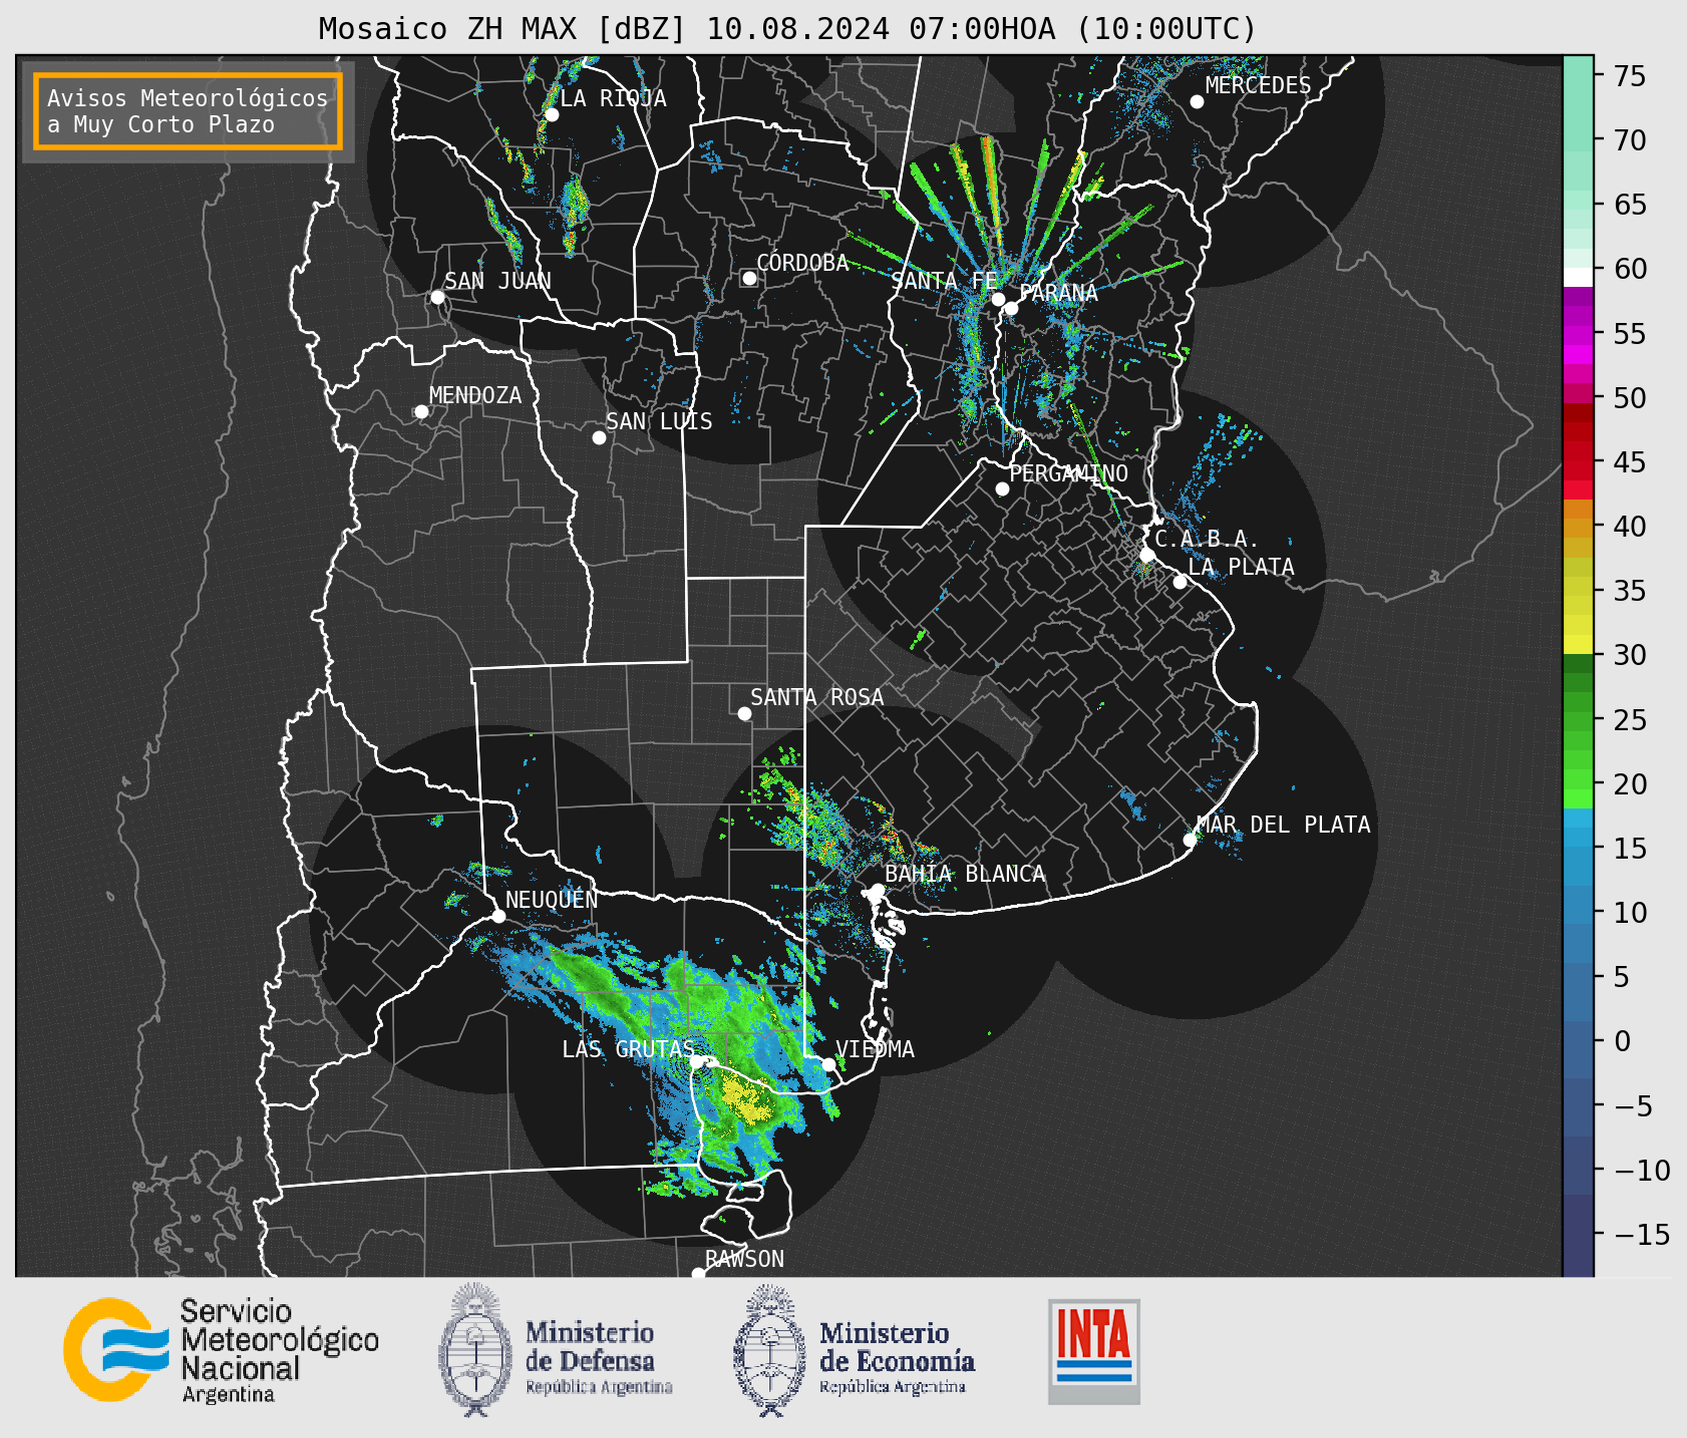Click the SANTA ROSA label text
1687x1438 pixels.
817,697
